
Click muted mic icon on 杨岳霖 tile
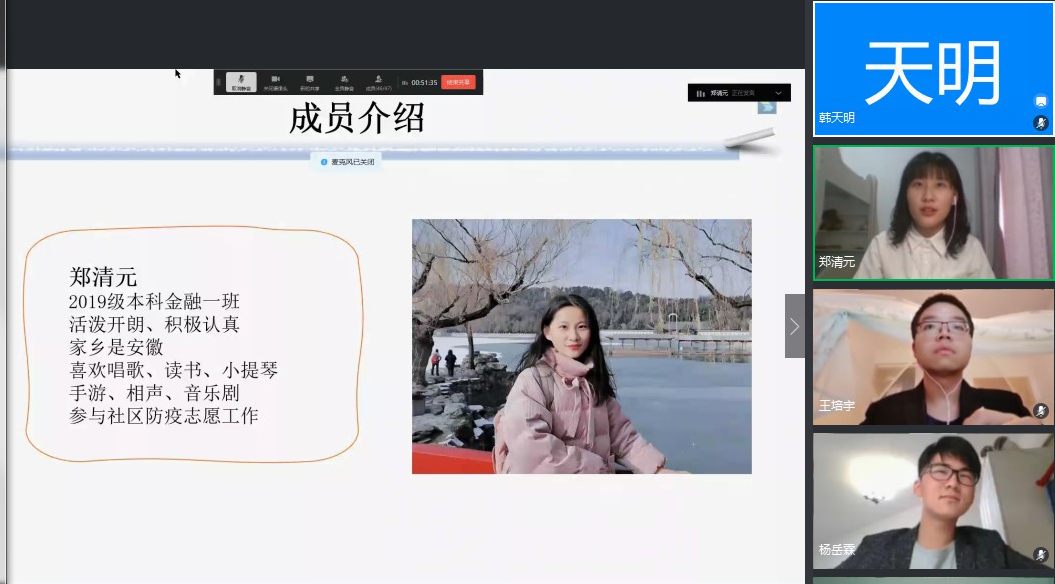1040,554
